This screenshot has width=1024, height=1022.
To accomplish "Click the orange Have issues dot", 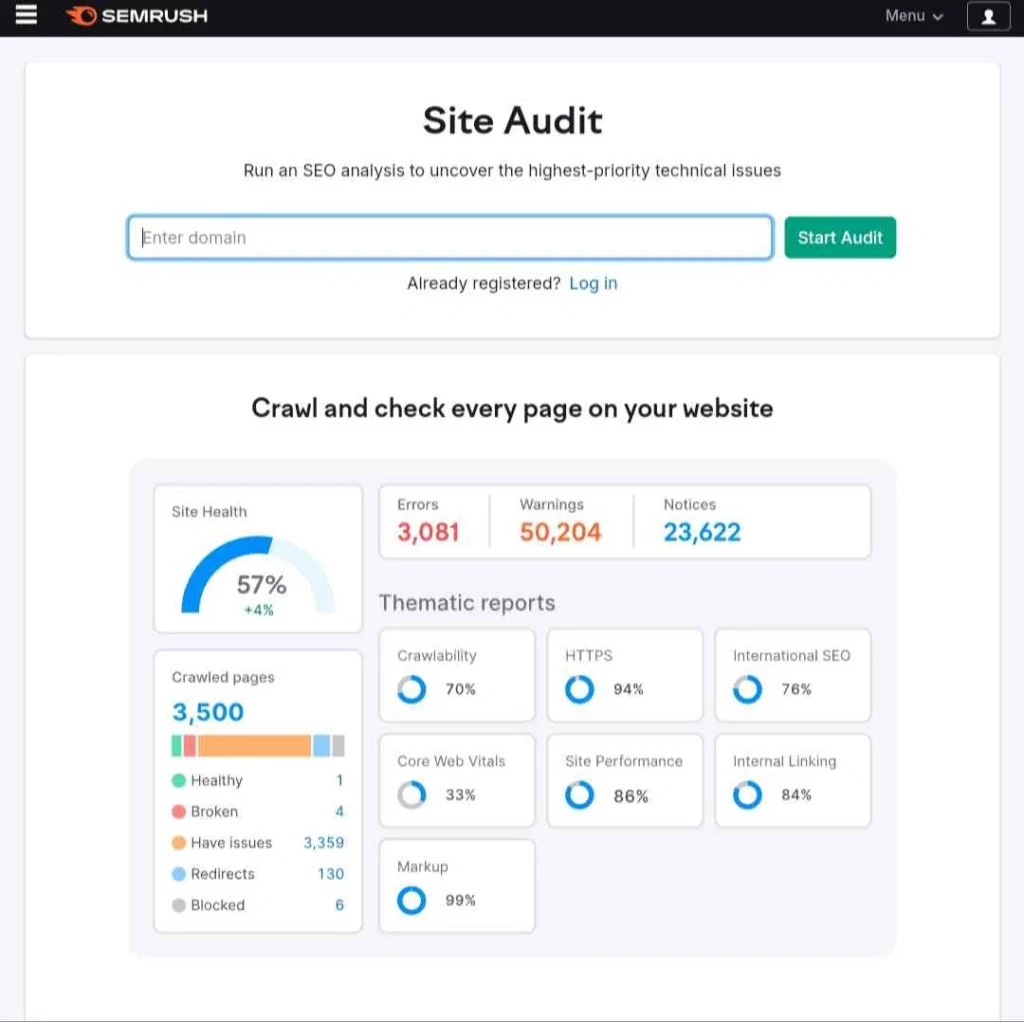I will pyautogui.click(x=178, y=843).
